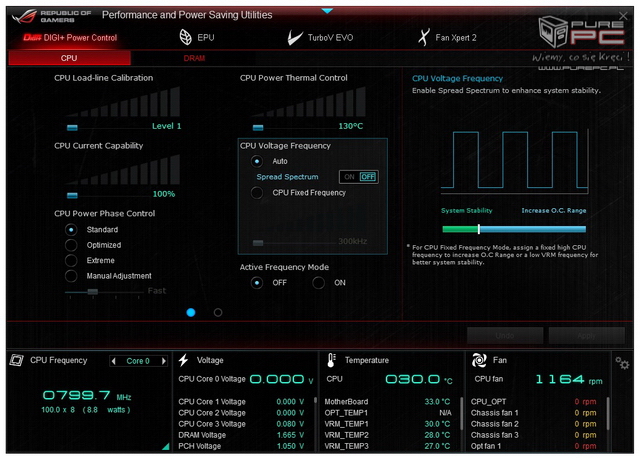The image size is (640, 460).
Task: Click the Fan panel spinning fan icon
Action: click(x=479, y=360)
